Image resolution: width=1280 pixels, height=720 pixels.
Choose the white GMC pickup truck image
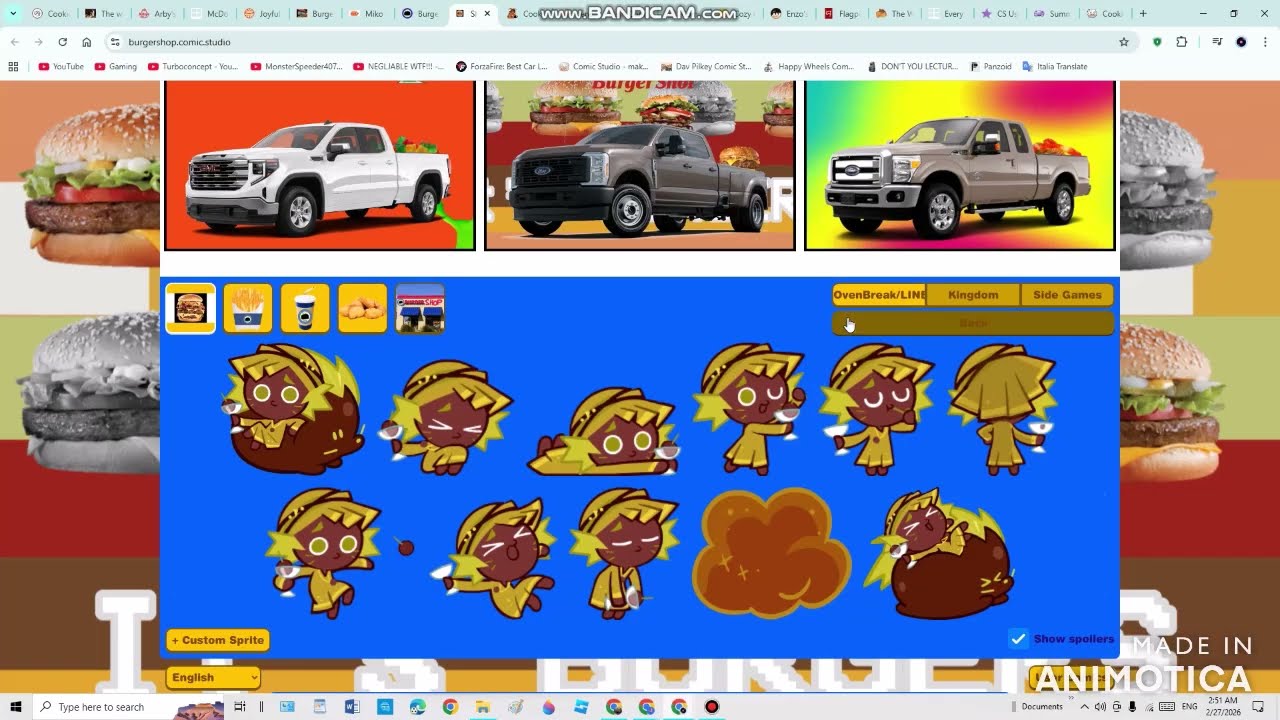[x=320, y=165]
